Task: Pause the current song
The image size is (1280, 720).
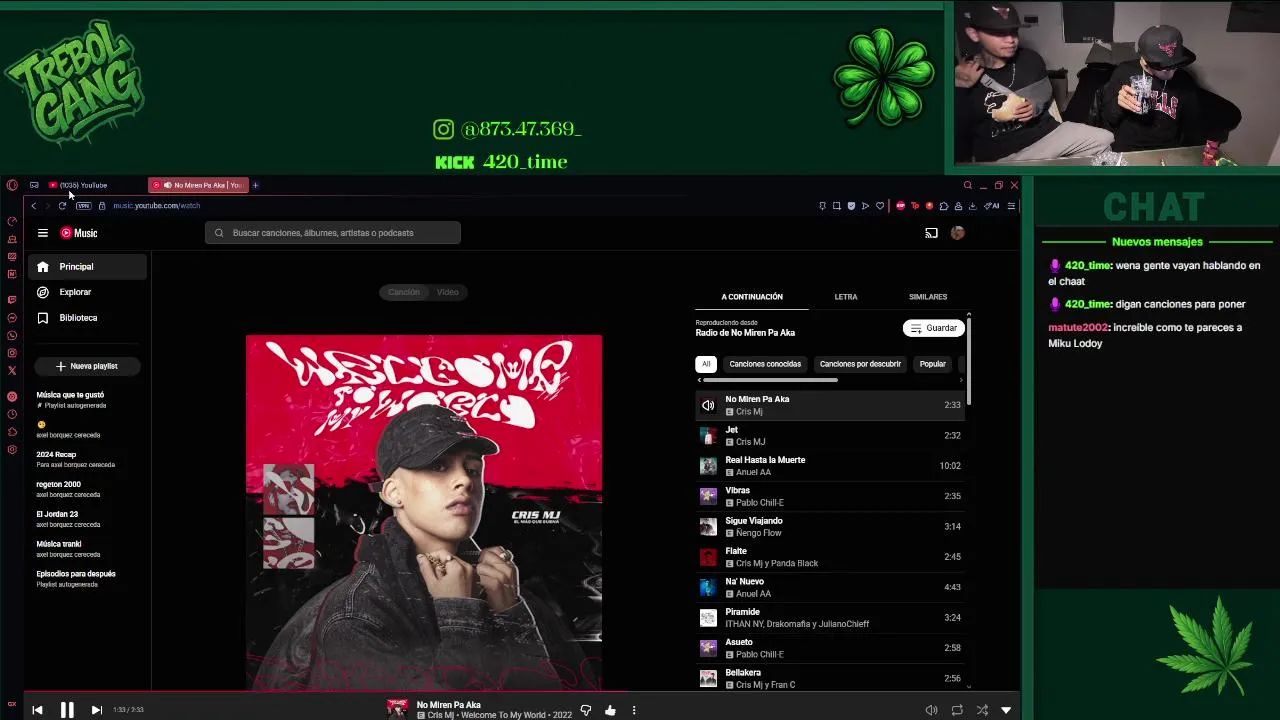Action: (67, 710)
